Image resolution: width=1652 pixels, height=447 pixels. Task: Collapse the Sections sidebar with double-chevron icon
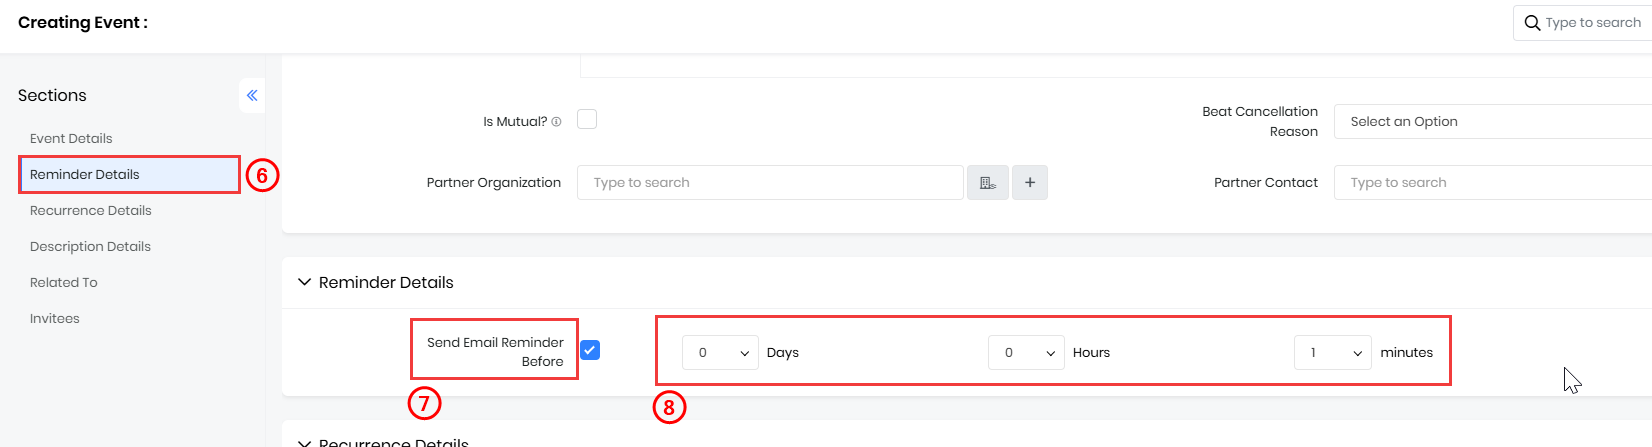(x=252, y=96)
